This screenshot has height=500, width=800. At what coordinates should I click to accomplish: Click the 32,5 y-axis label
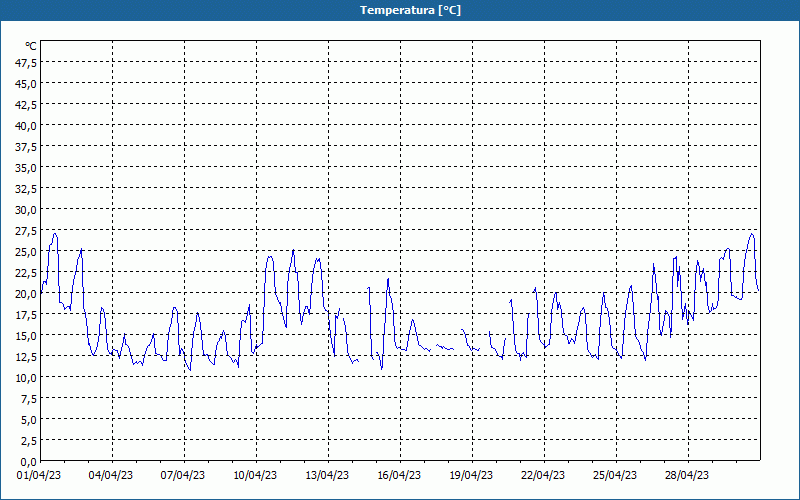27,189
